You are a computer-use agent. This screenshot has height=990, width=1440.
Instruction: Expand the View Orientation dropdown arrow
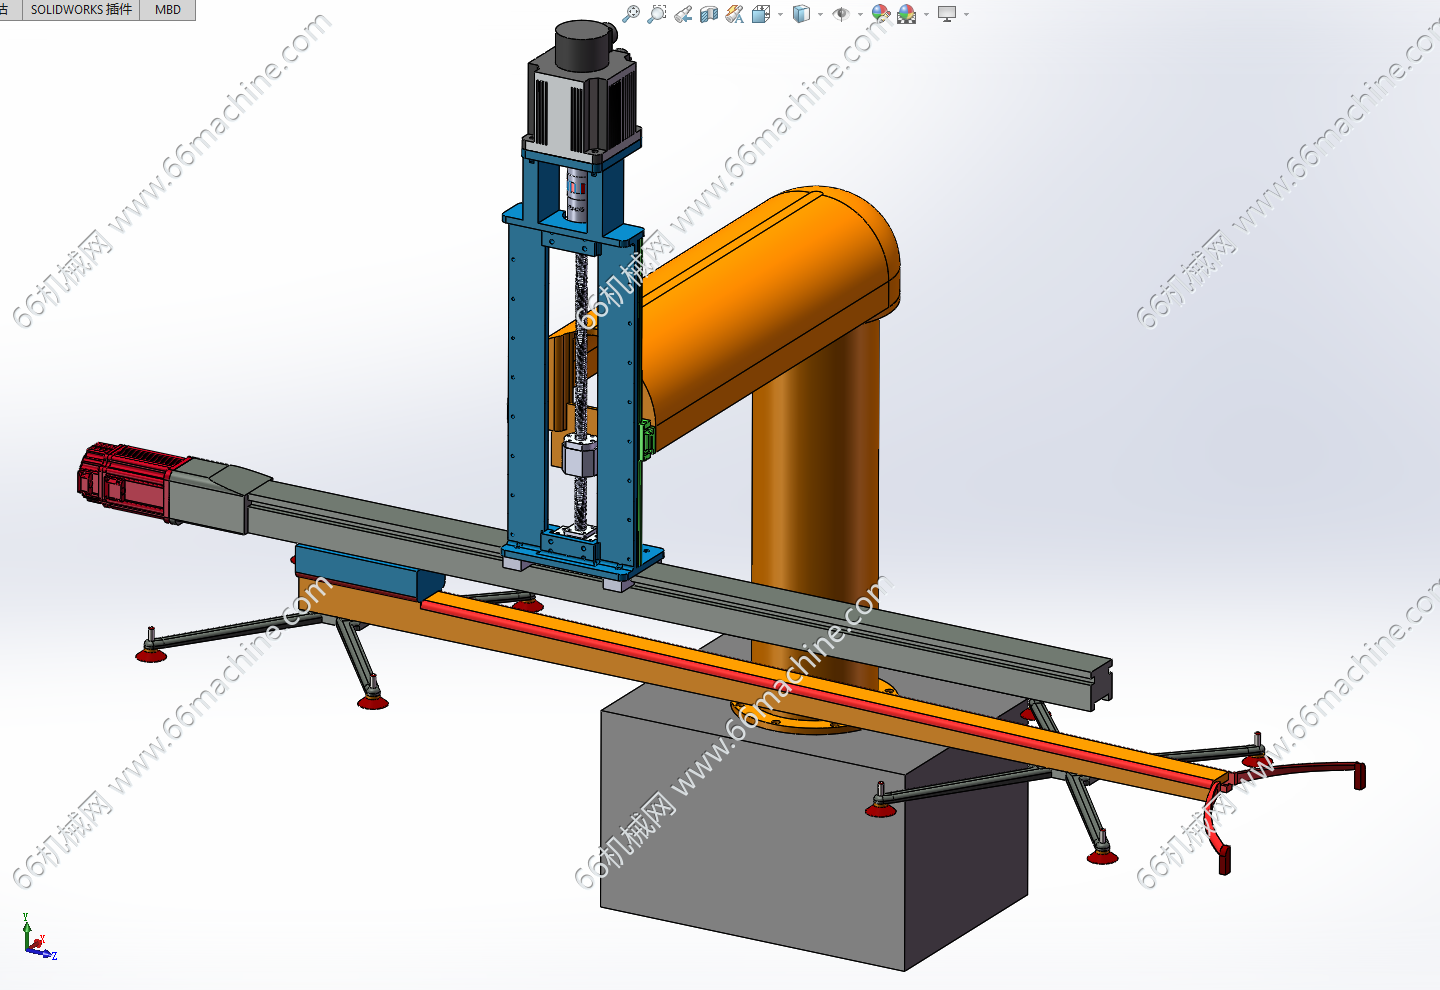tap(780, 14)
